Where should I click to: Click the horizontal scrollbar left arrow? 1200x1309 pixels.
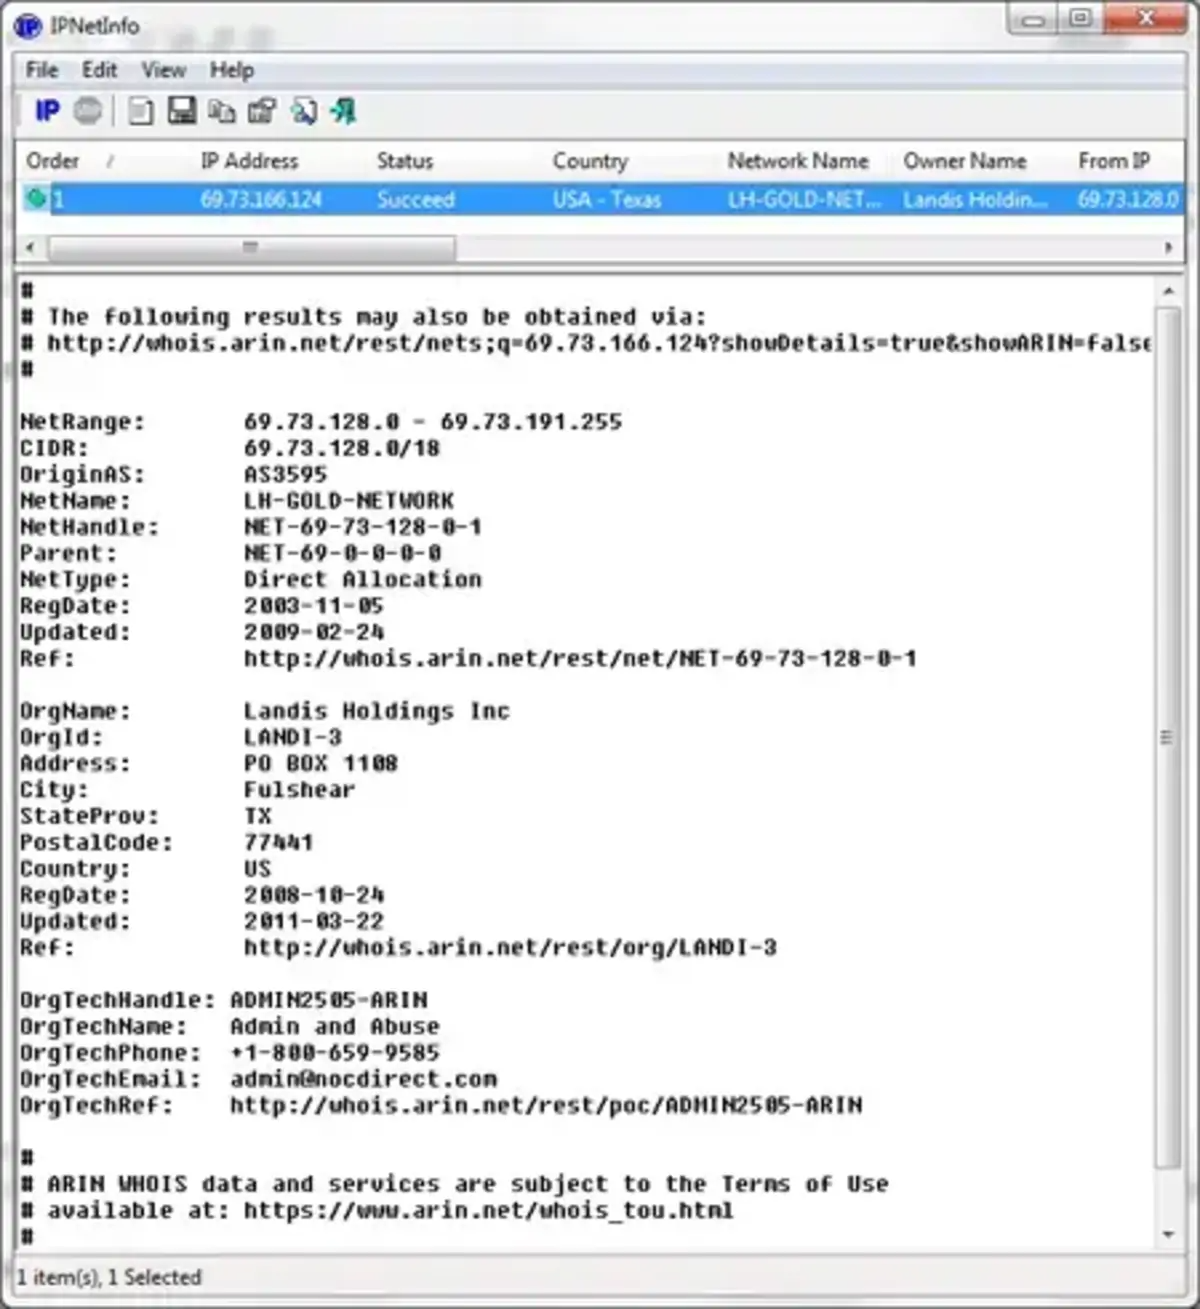(30, 247)
